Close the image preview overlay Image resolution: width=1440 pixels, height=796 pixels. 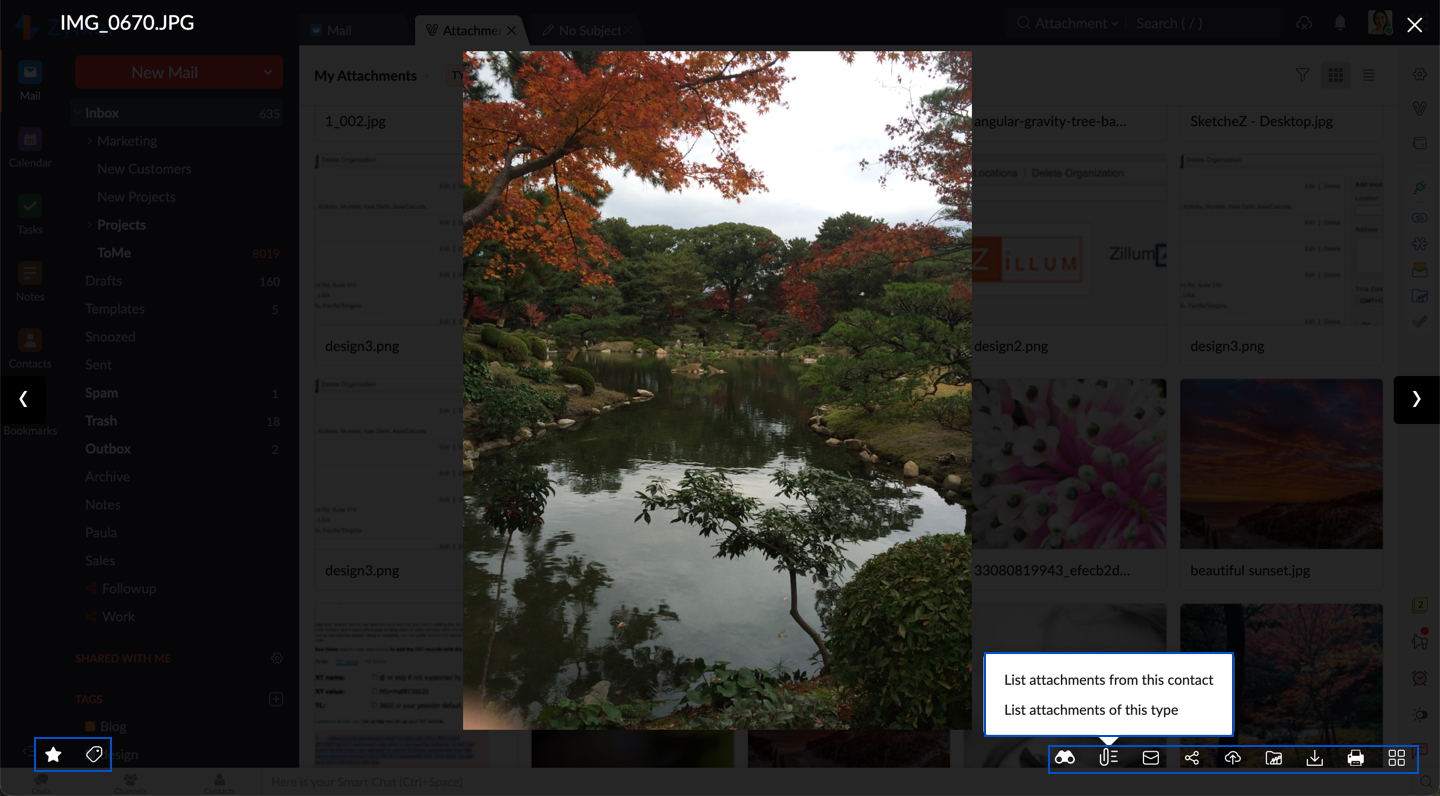click(1414, 25)
